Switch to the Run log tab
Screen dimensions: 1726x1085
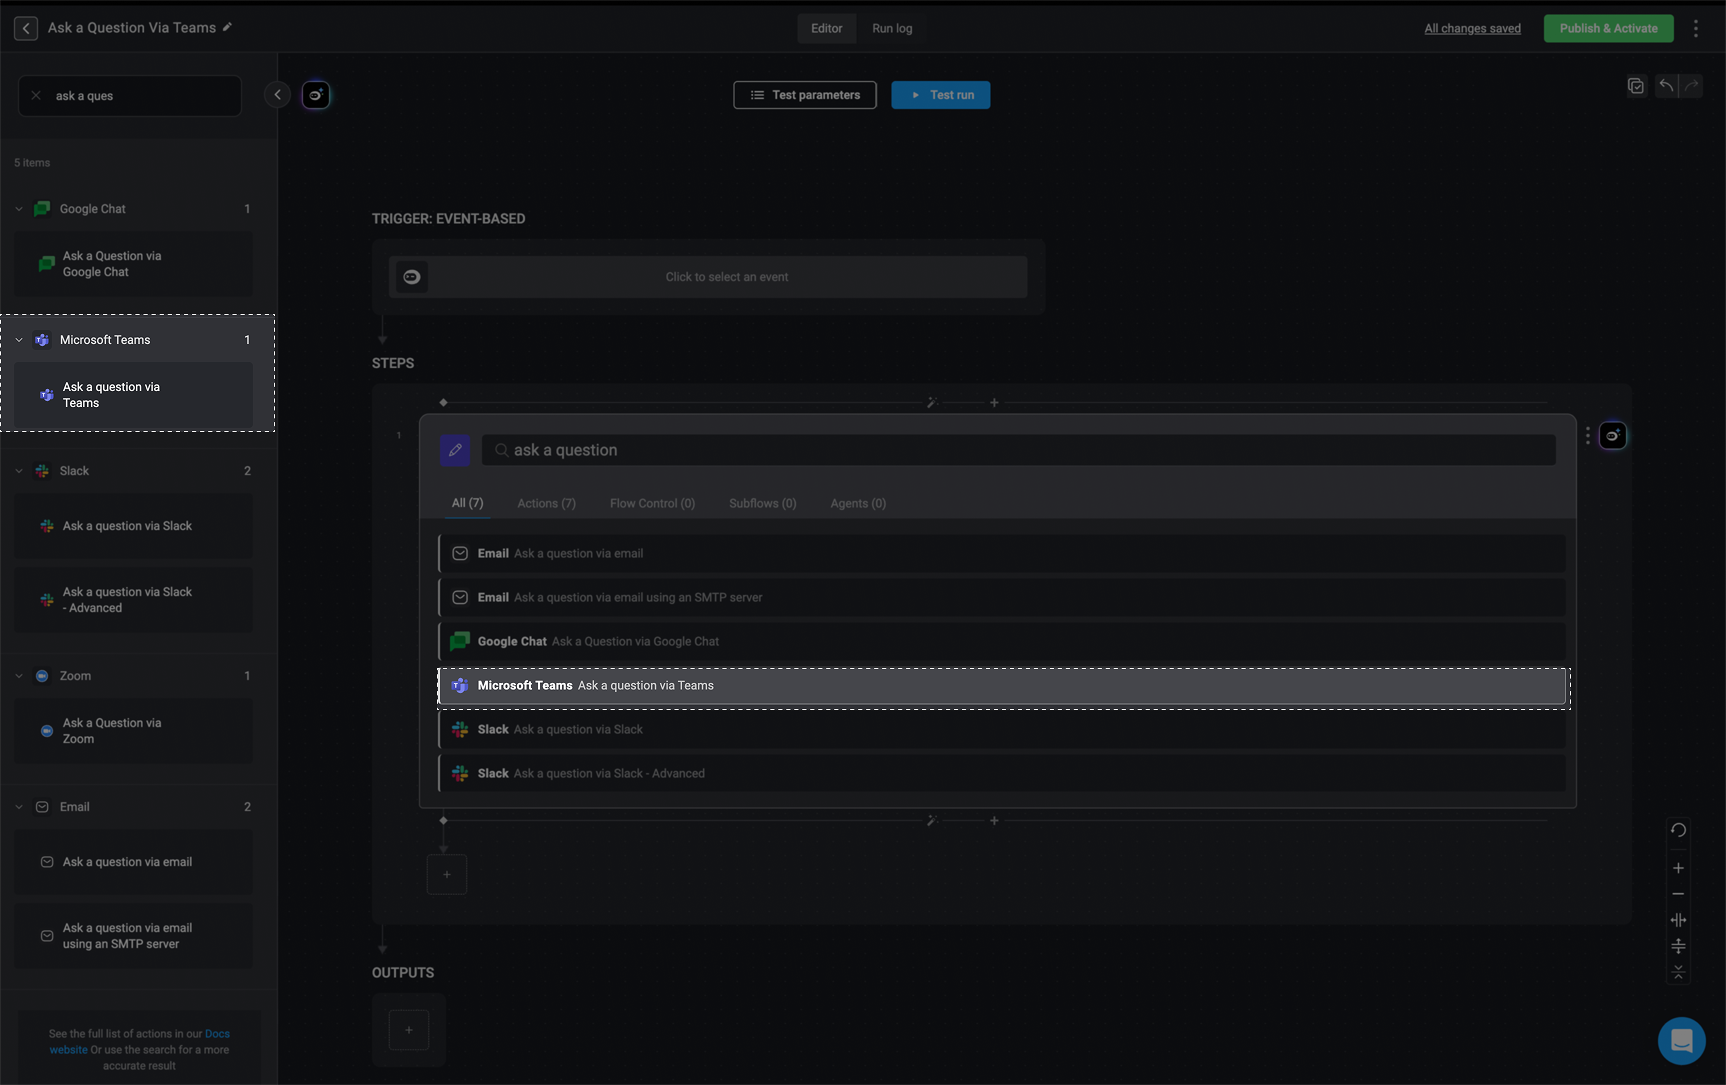(x=892, y=28)
